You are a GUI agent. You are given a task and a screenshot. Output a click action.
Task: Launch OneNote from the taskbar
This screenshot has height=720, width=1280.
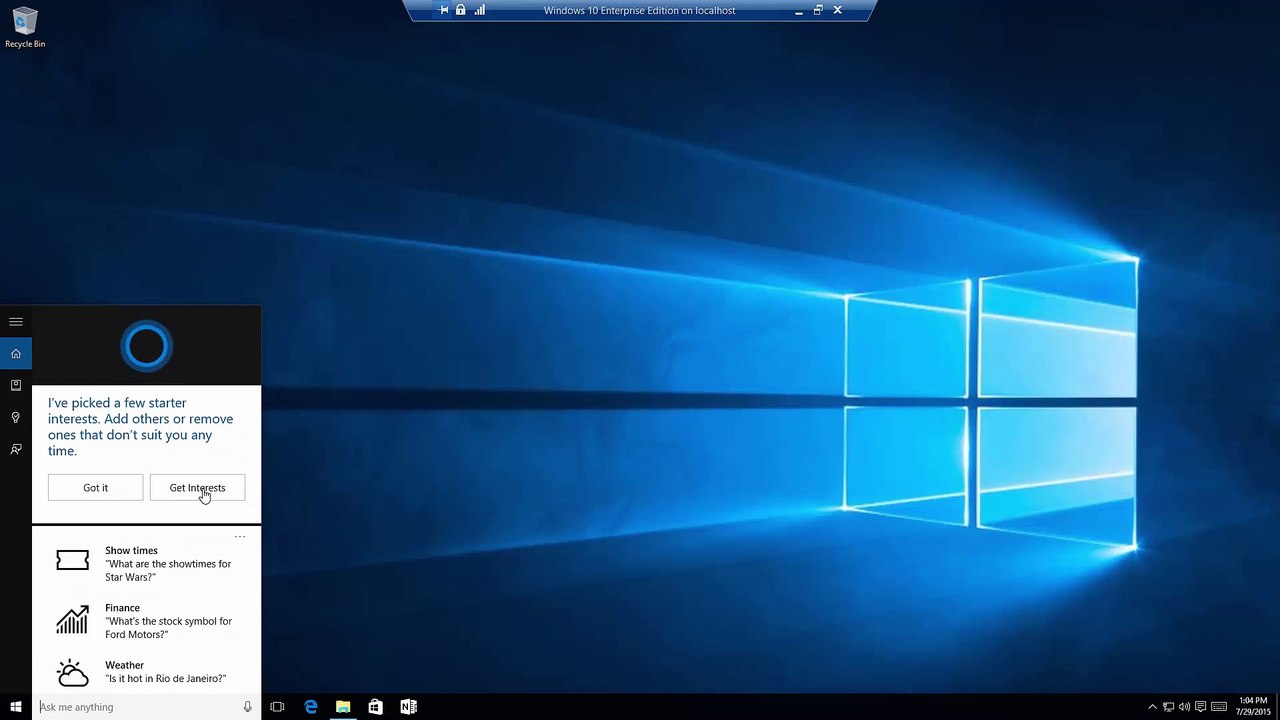click(x=408, y=707)
